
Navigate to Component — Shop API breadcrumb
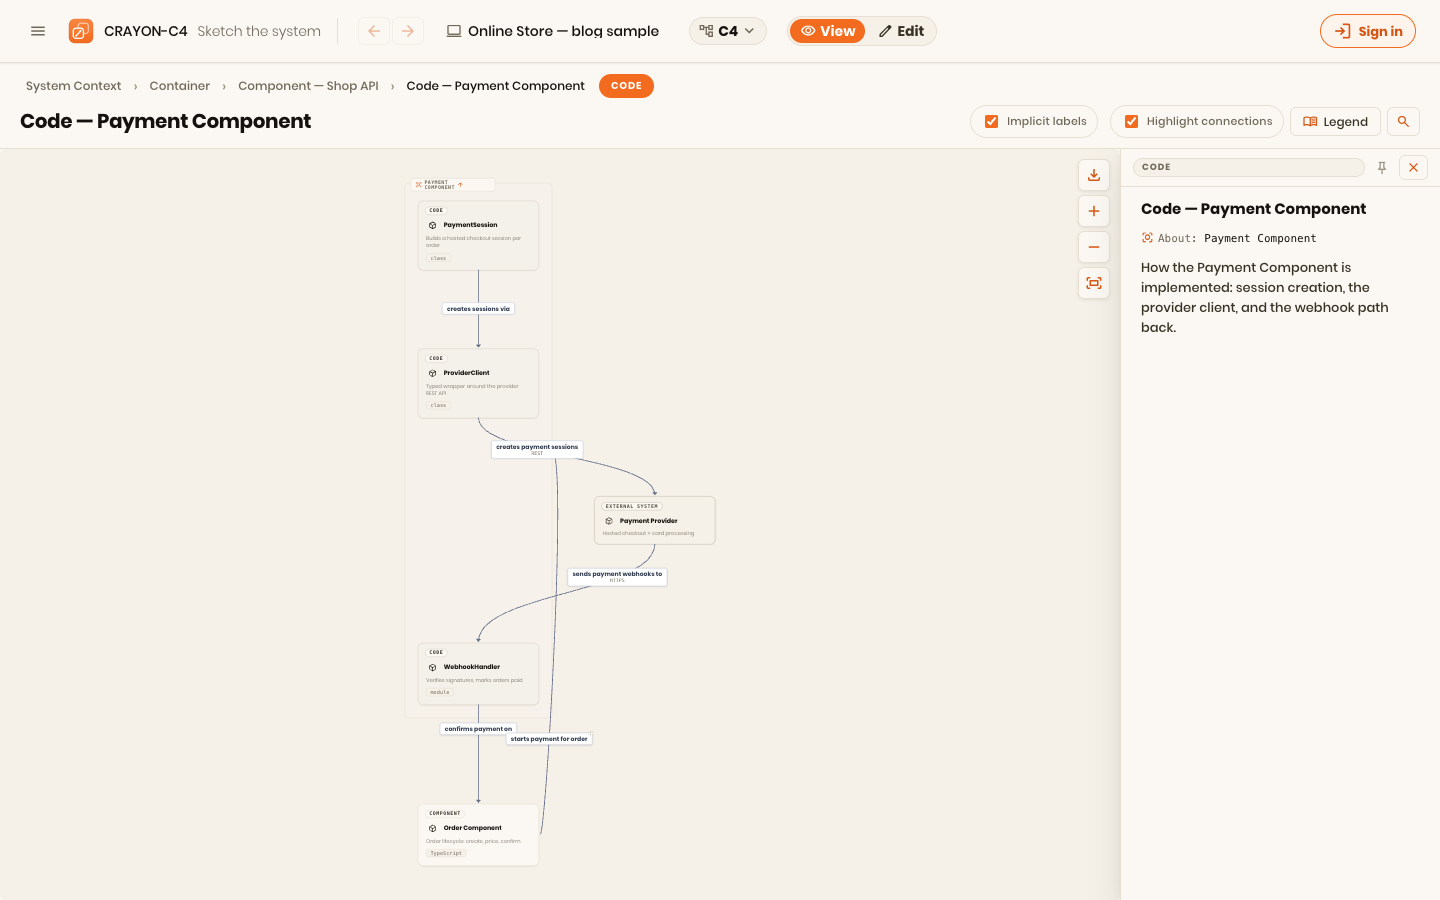pyautogui.click(x=308, y=86)
